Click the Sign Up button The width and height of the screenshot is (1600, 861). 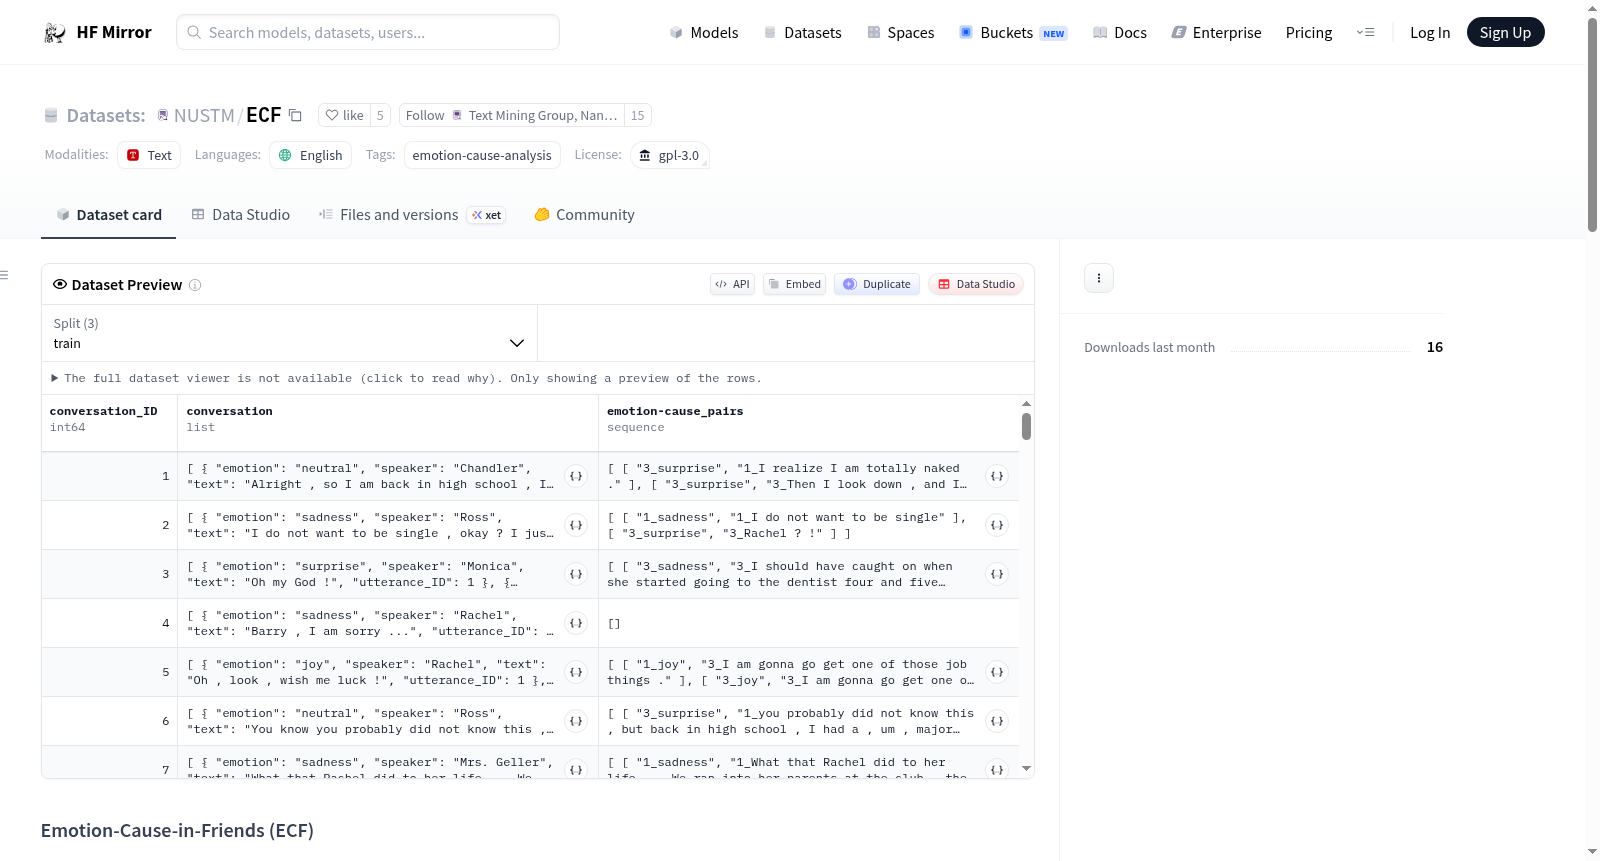click(1506, 32)
